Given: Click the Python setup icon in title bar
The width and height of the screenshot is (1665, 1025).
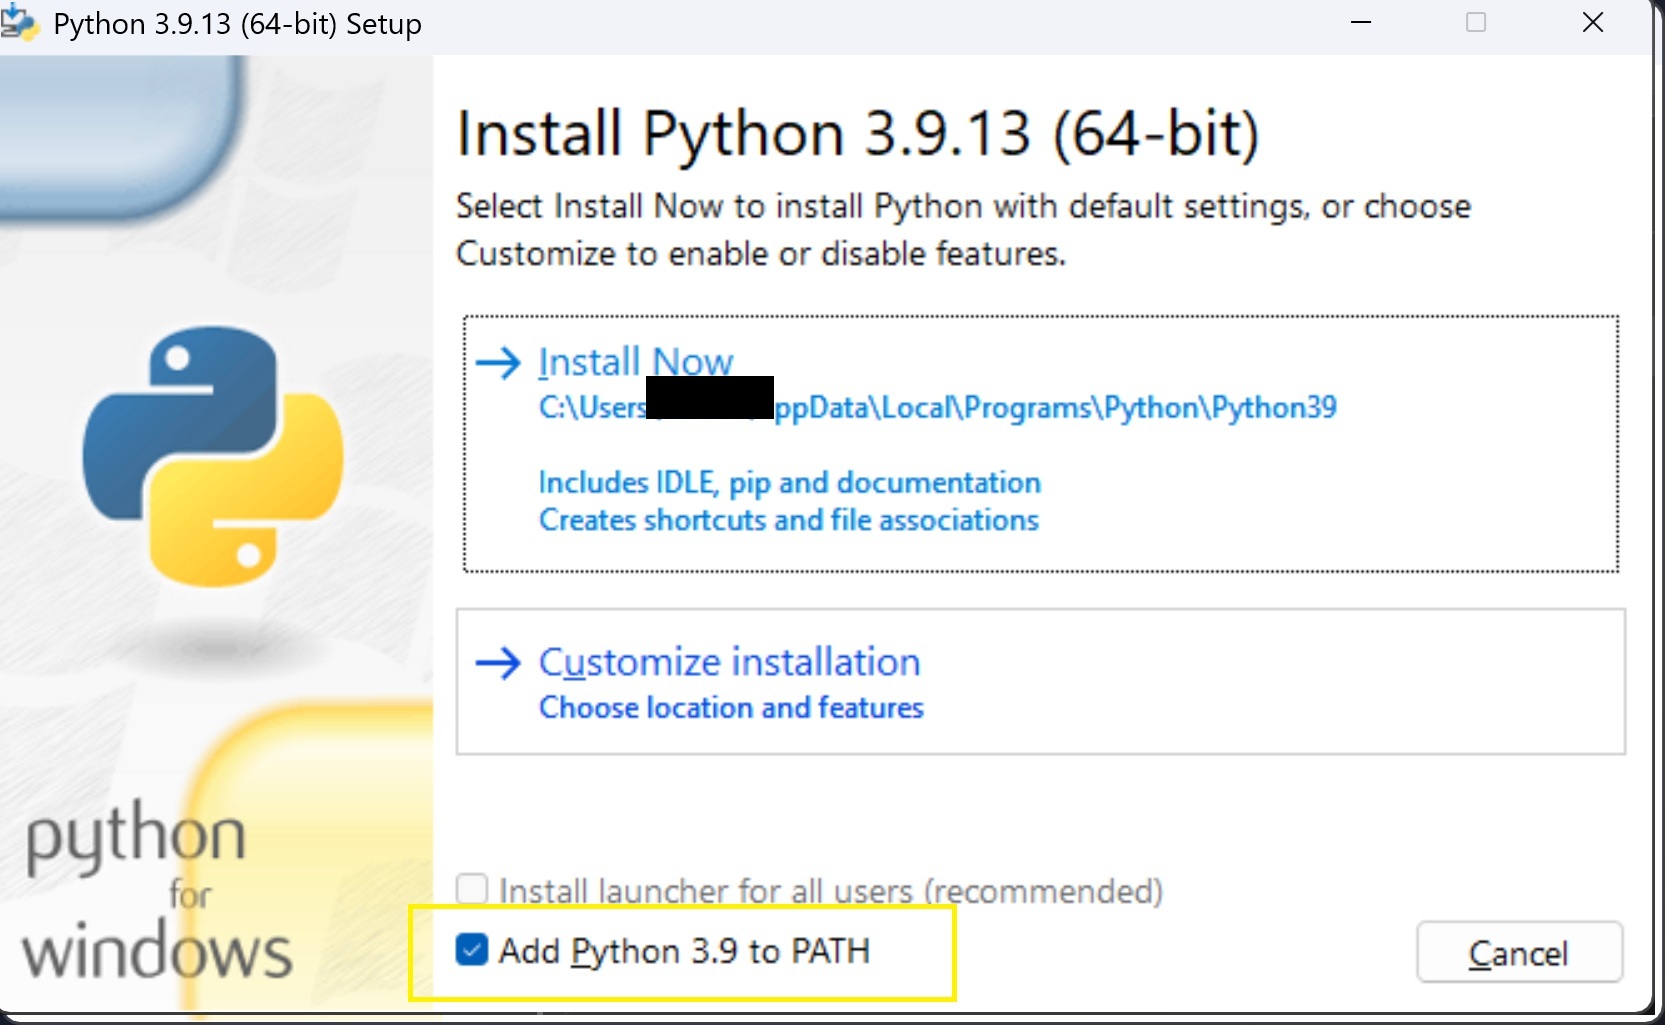Looking at the screenshot, I should coord(18,22).
